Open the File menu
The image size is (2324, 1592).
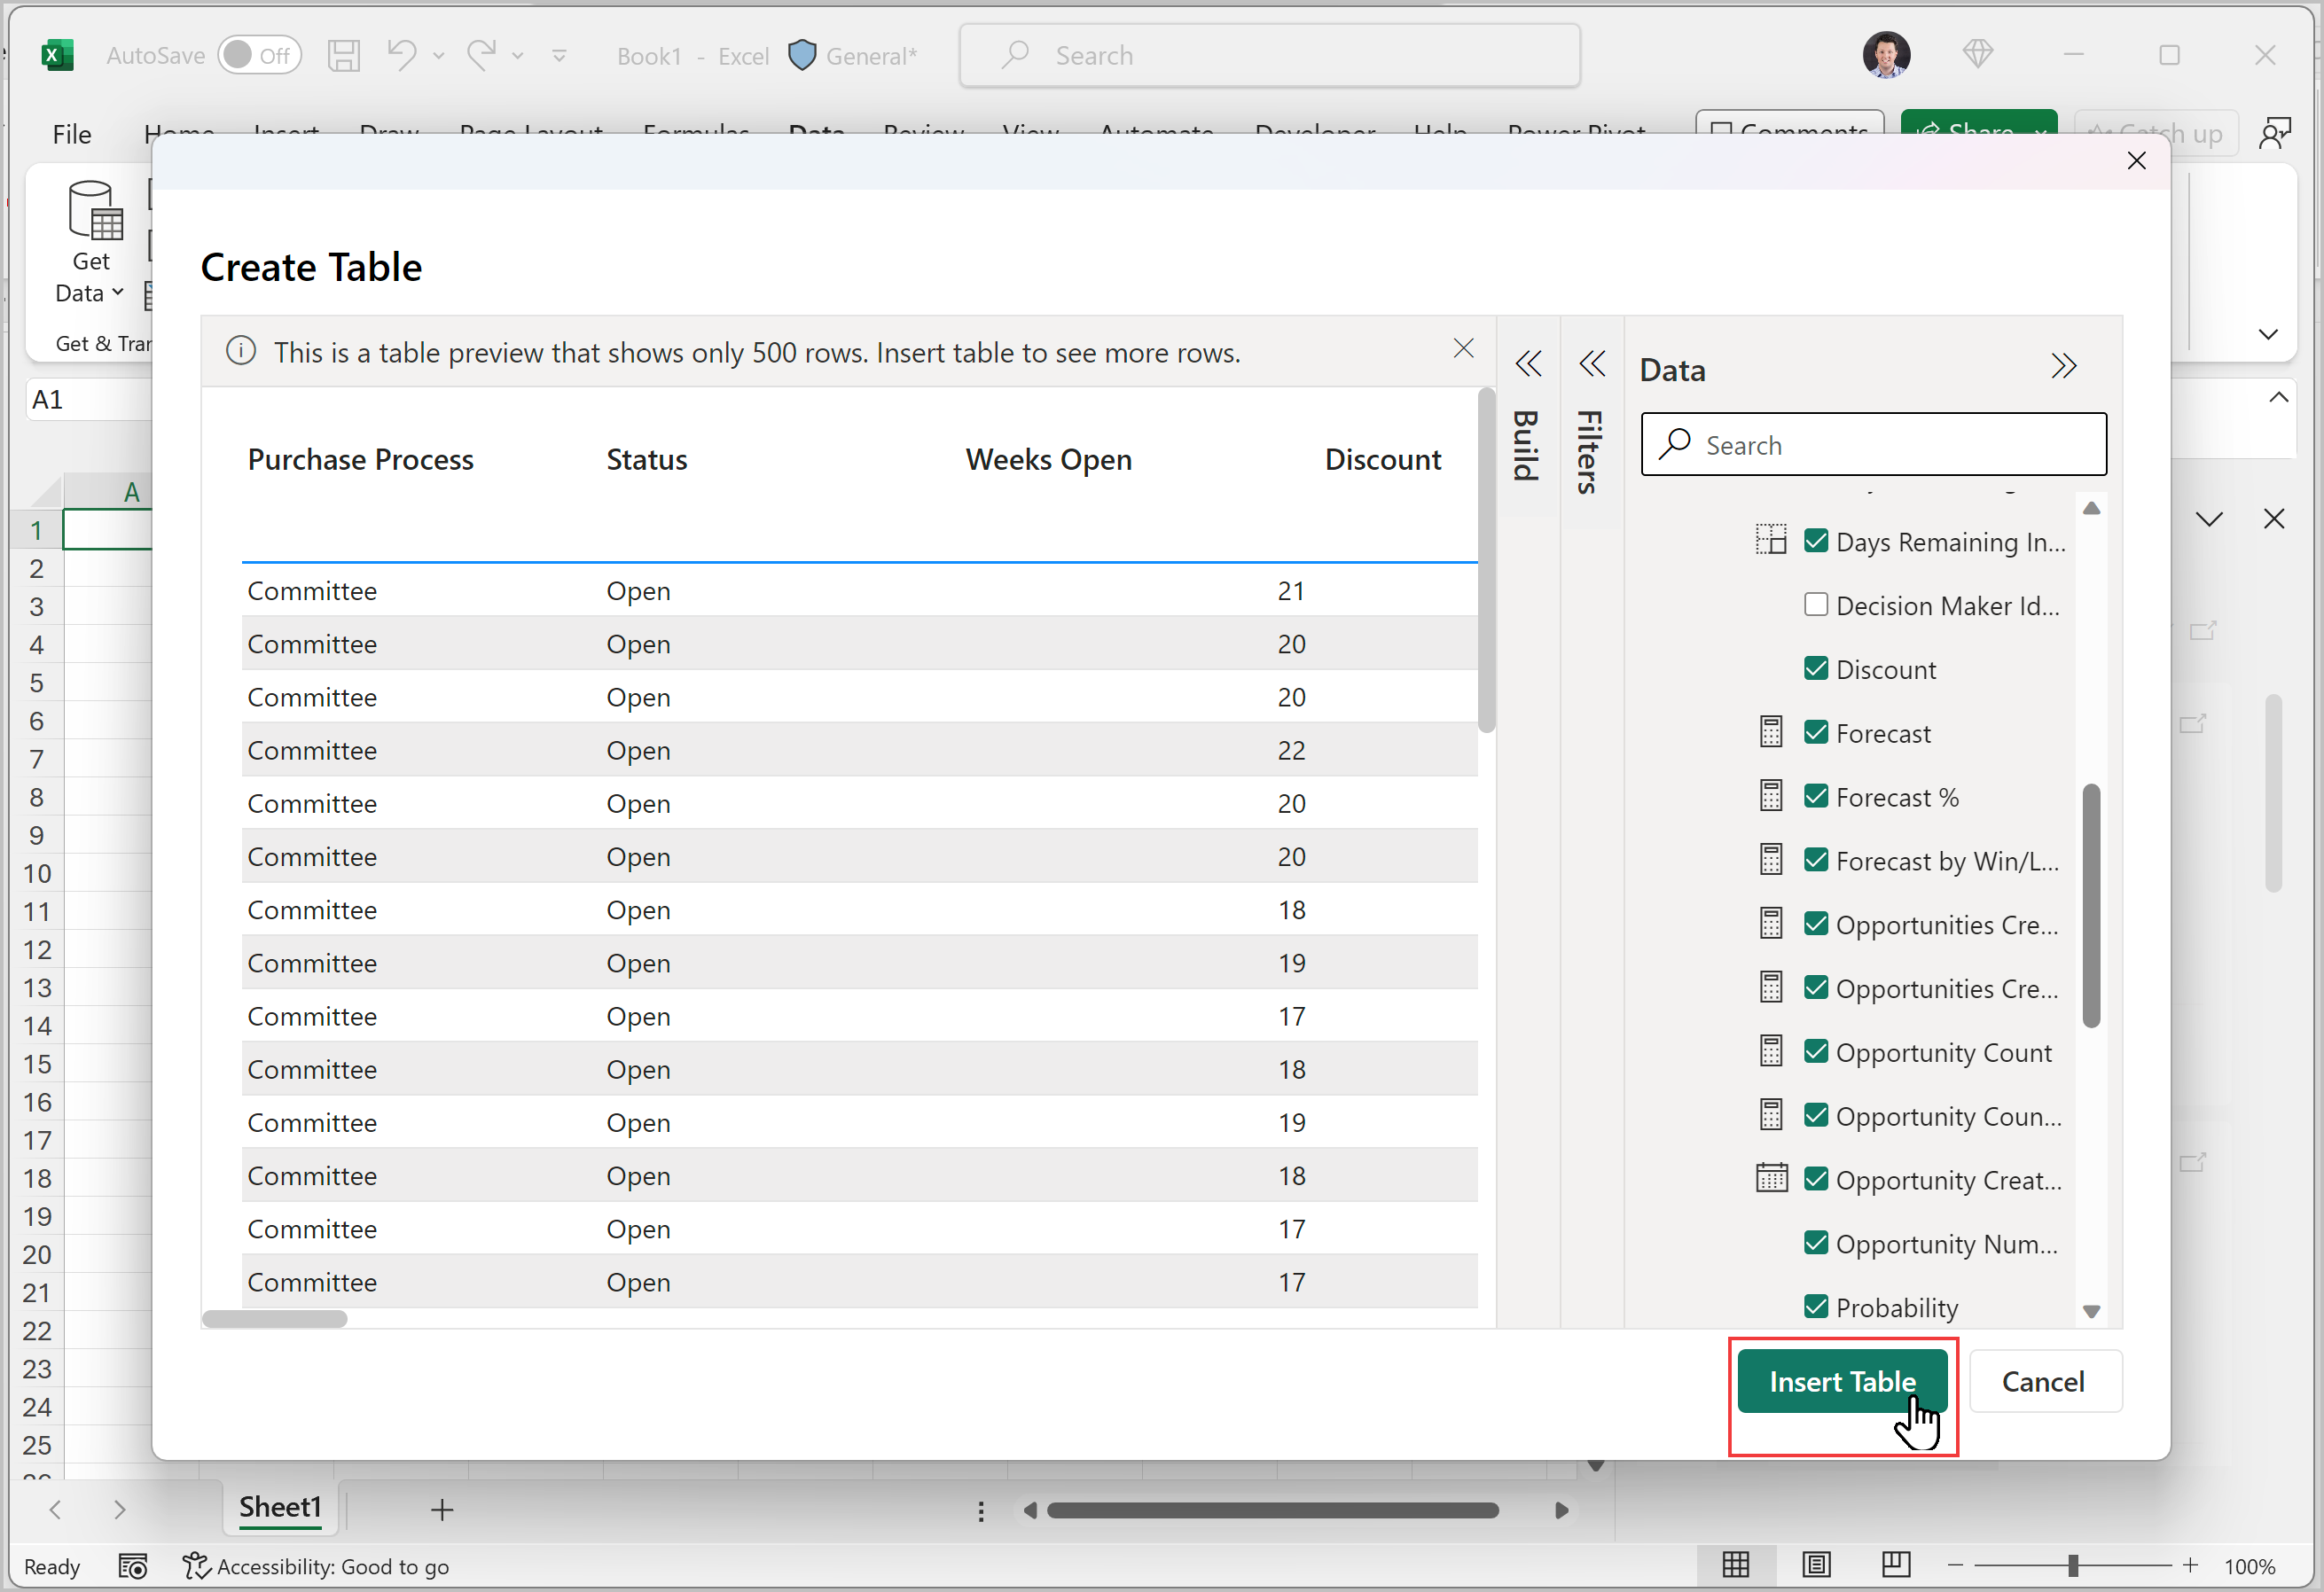pos(71,134)
